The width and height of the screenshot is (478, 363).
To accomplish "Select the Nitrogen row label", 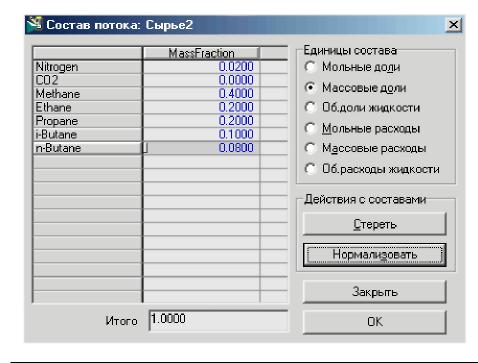I will pos(88,67).
